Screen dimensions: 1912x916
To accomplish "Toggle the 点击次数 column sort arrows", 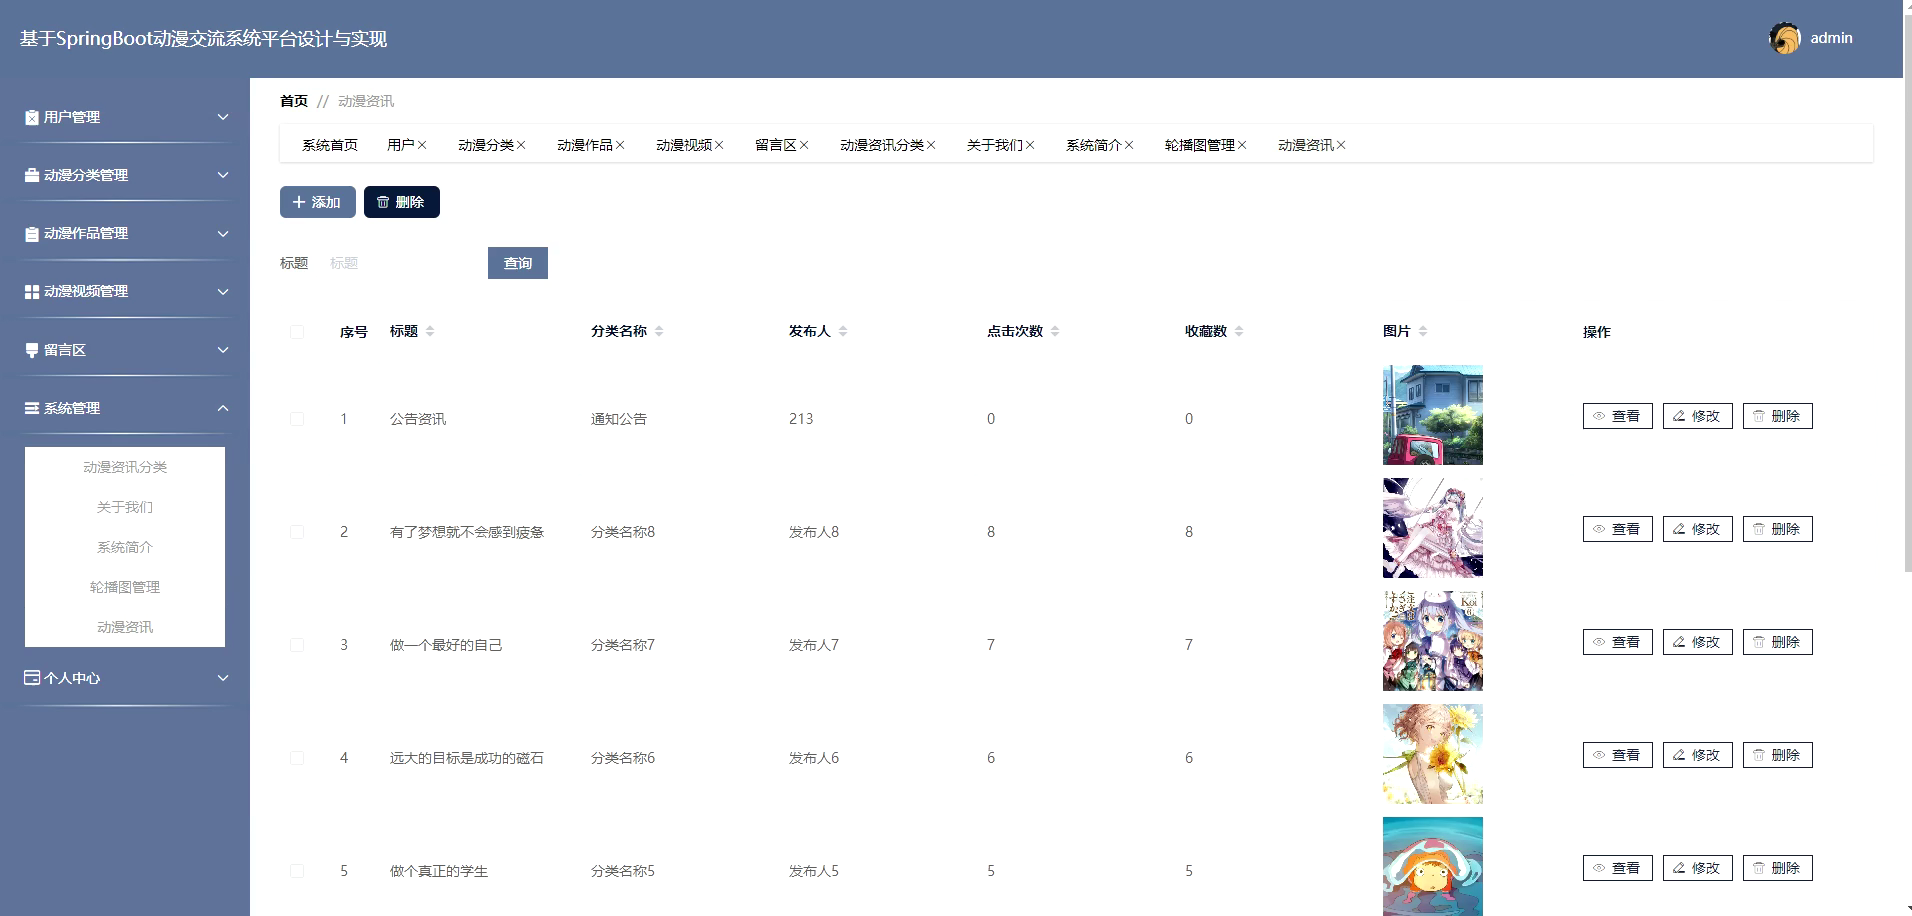I will point(1055,331).
